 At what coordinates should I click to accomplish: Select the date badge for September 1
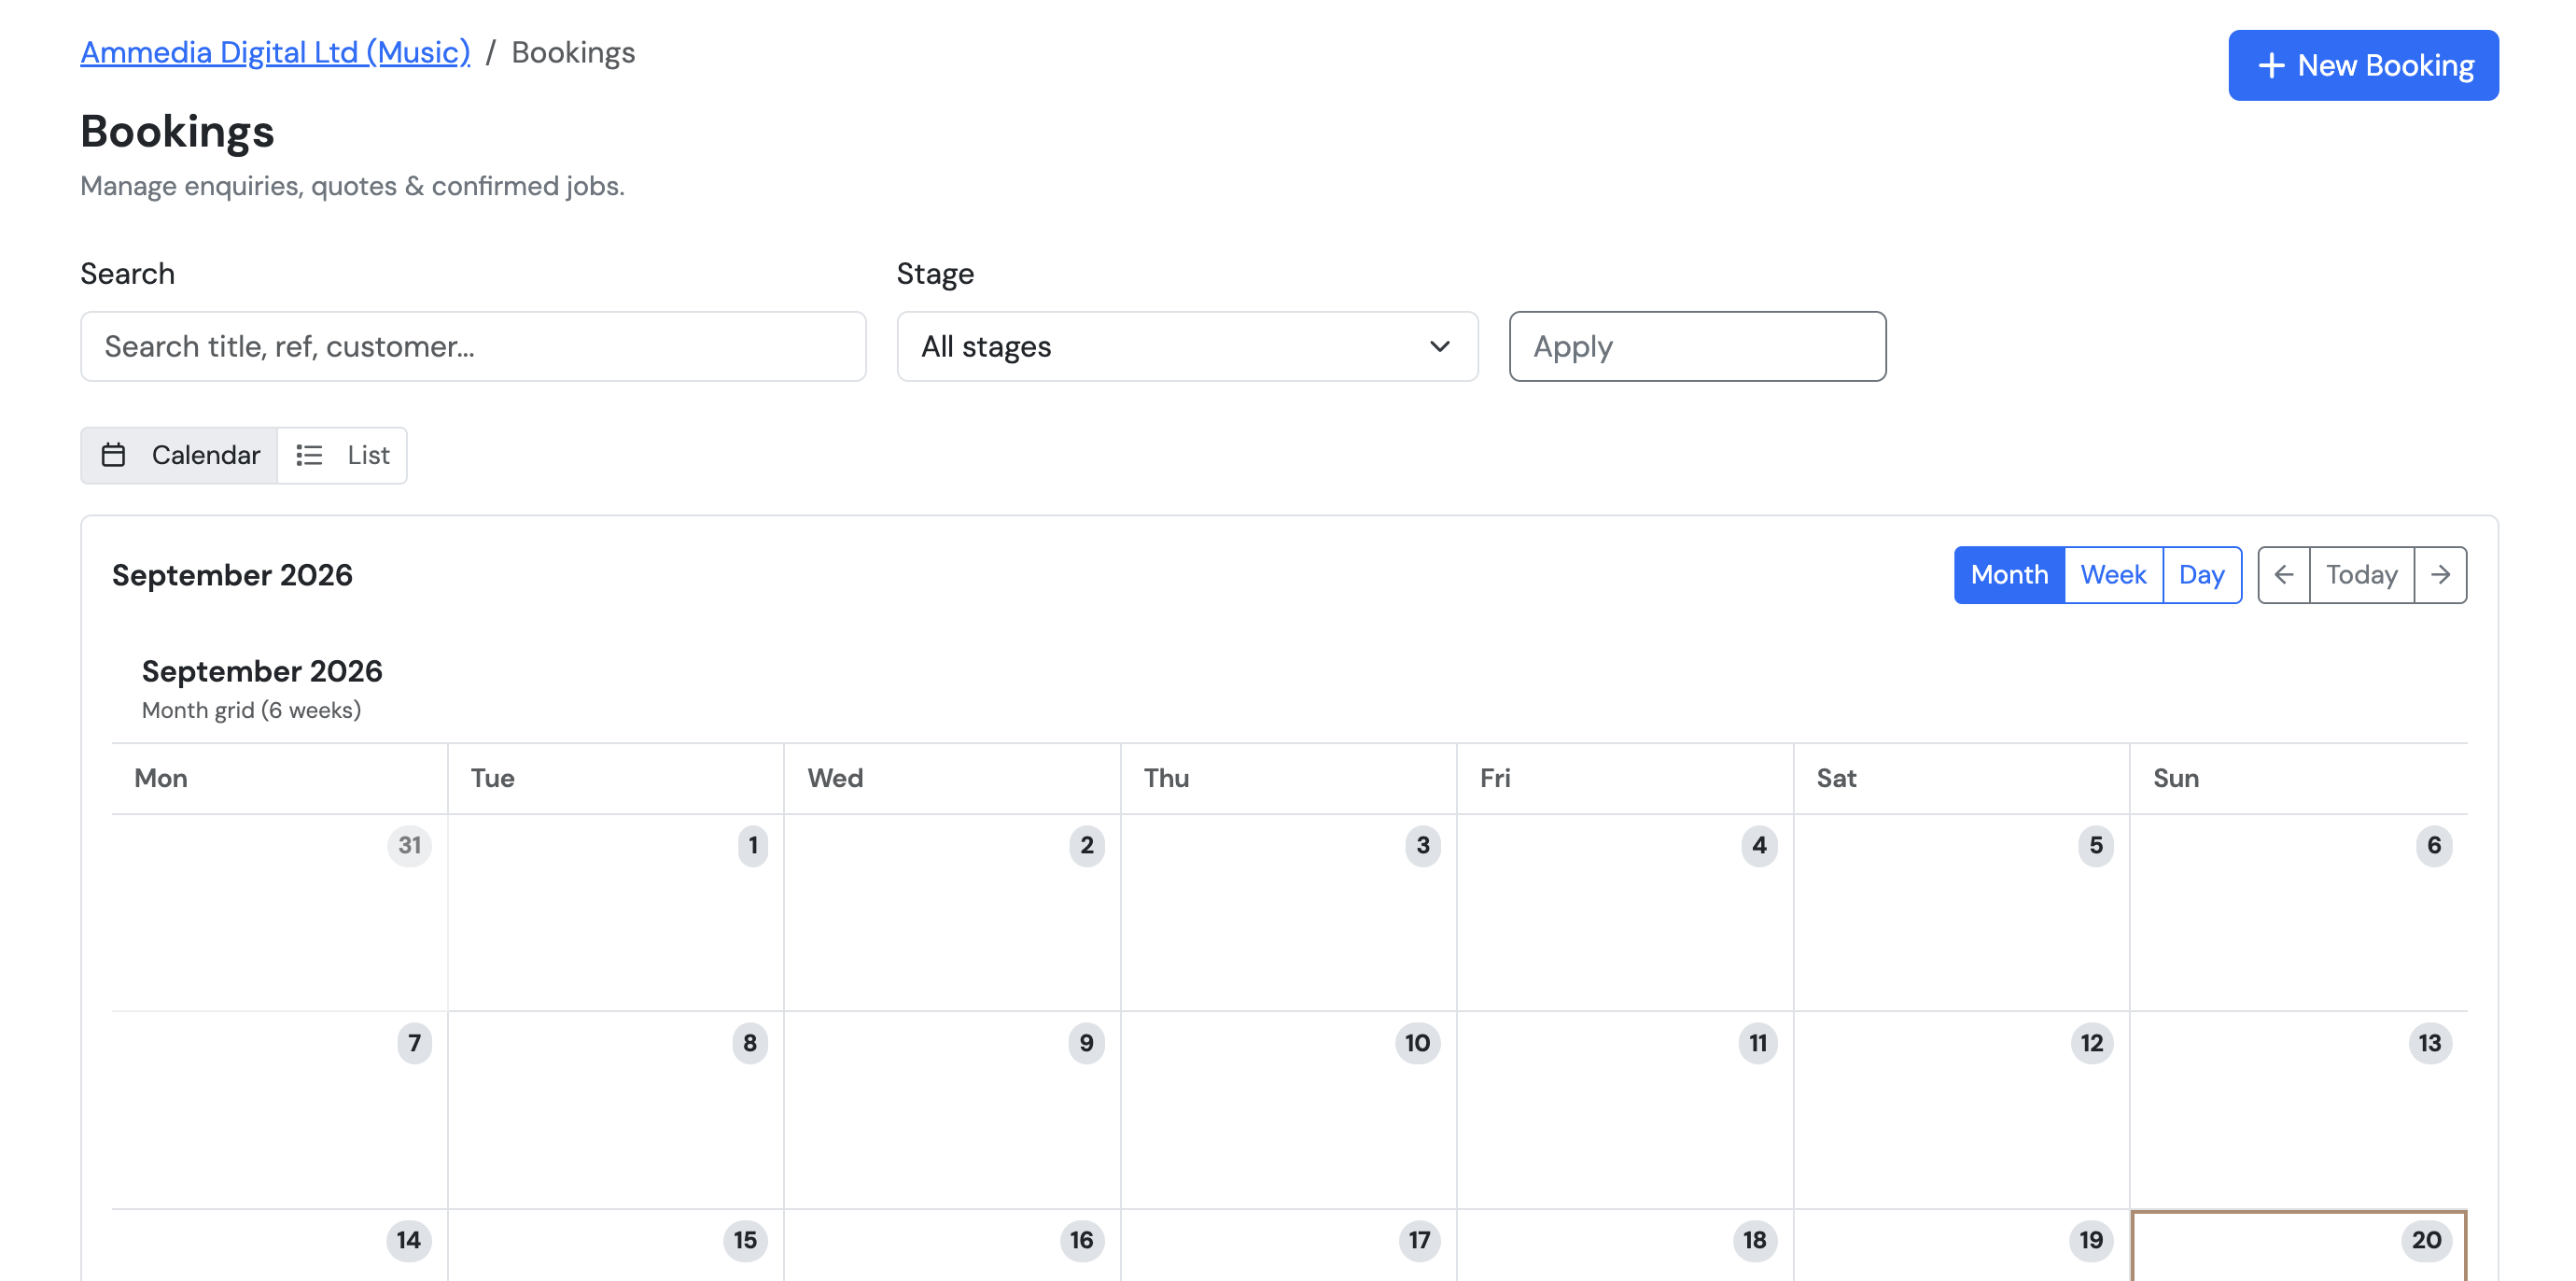[x=753, y=845]
